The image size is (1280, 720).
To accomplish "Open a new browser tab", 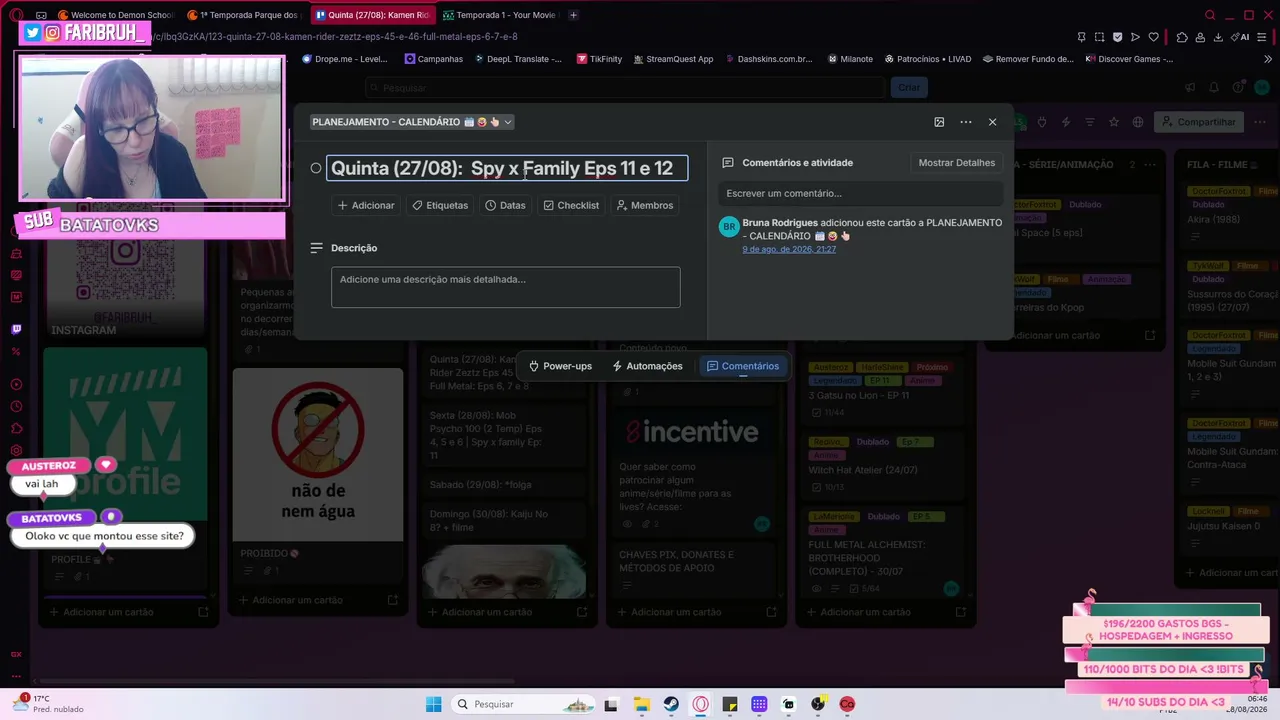I will coord(573,15).
